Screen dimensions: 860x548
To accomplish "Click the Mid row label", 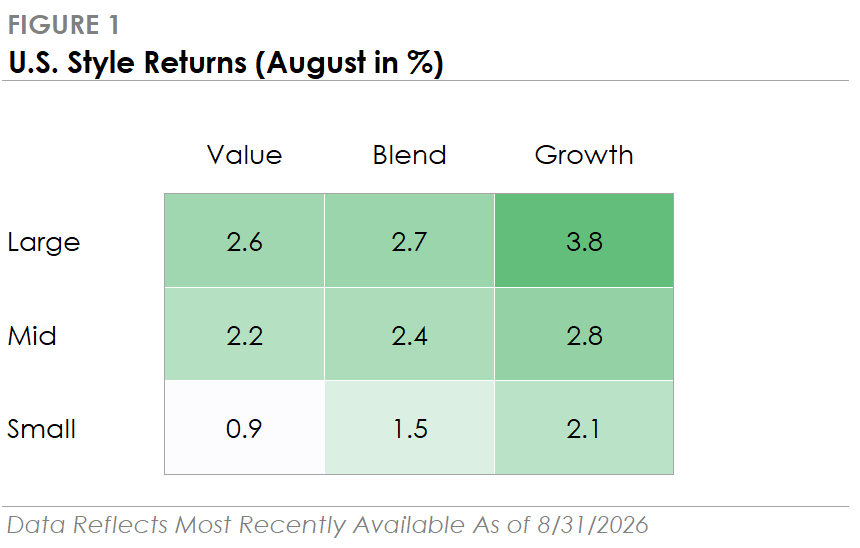I will 32,336.
